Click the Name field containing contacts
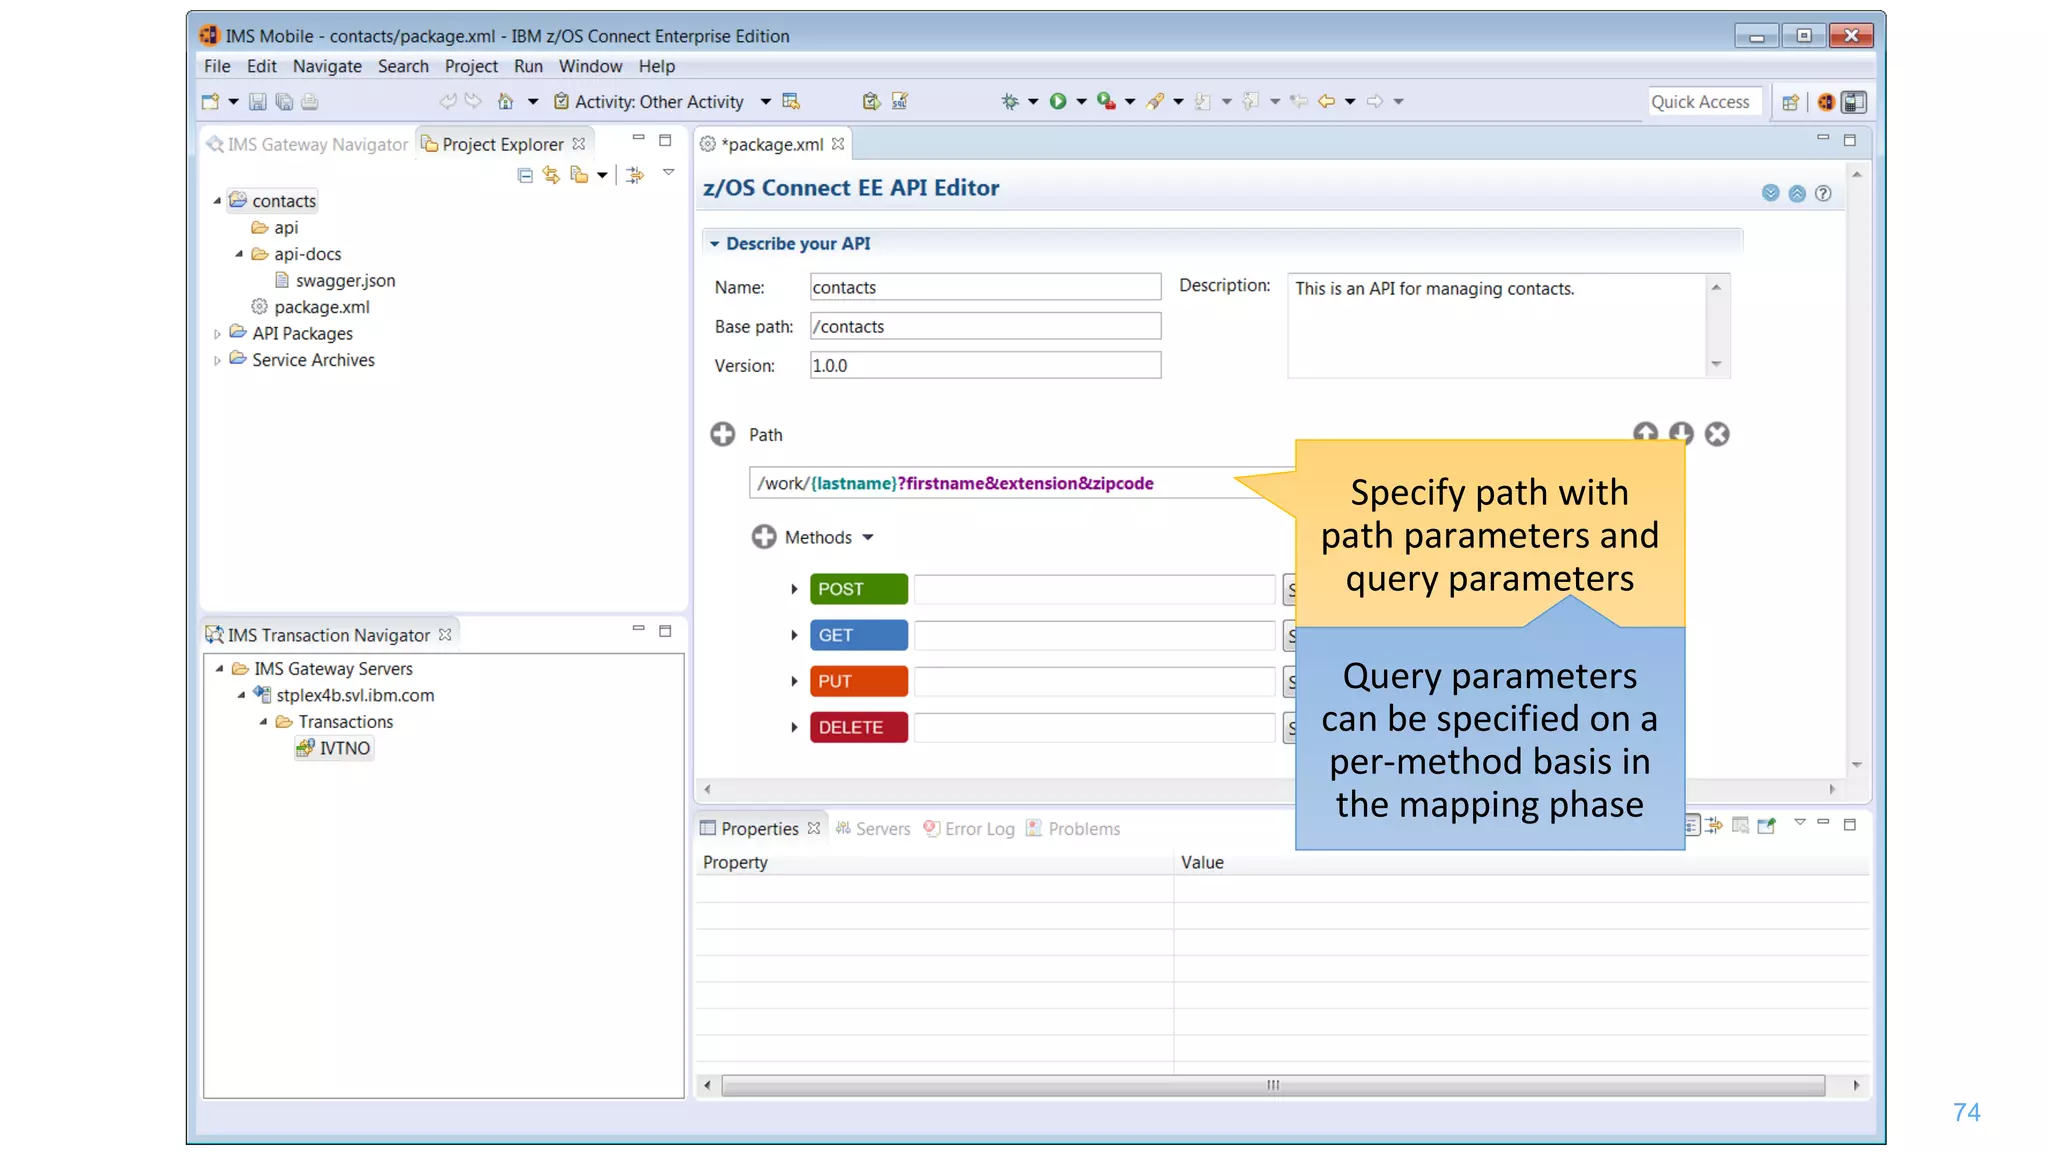2048x1152 pixels. 985,287
